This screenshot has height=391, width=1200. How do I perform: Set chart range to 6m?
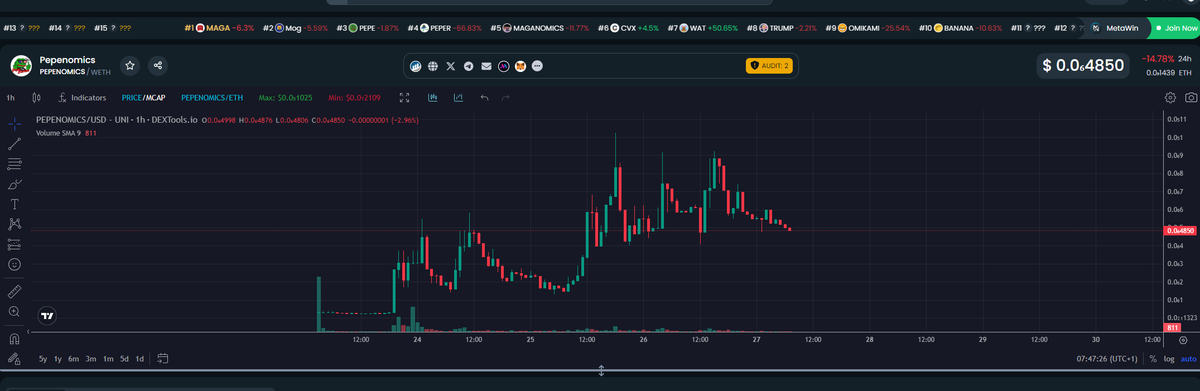pyautogui.click(x=74, y=358)
